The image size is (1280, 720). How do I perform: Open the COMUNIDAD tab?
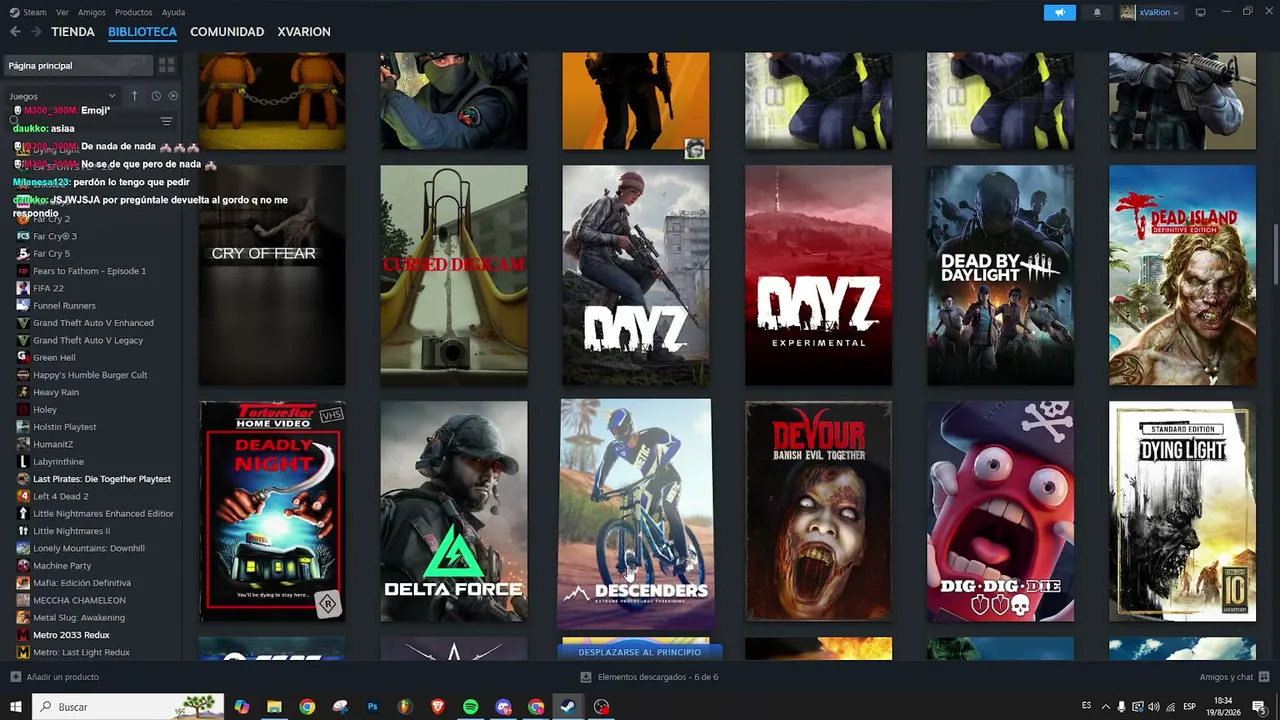pyautogui.click(x=227, y=32)
